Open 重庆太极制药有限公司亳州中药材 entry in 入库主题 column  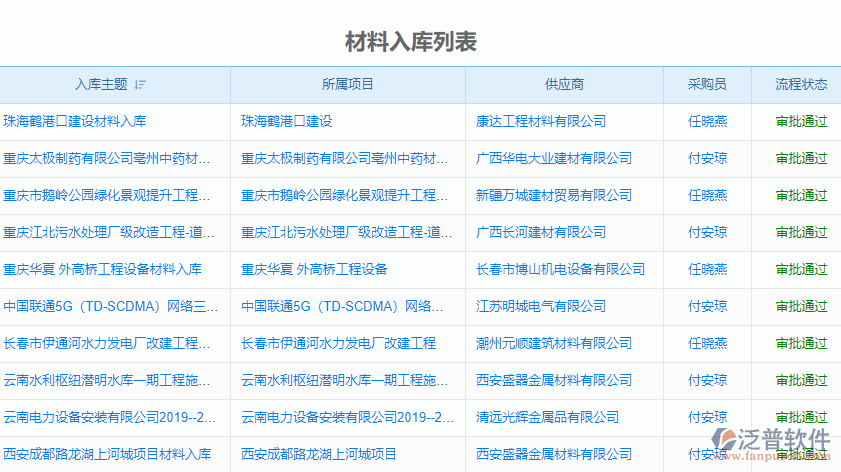tap(107, 159)
